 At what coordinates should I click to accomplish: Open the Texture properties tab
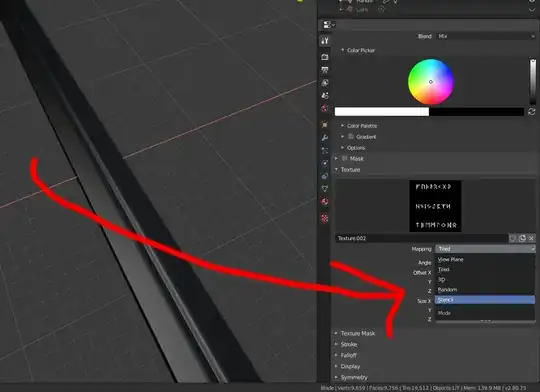point(324,218)
